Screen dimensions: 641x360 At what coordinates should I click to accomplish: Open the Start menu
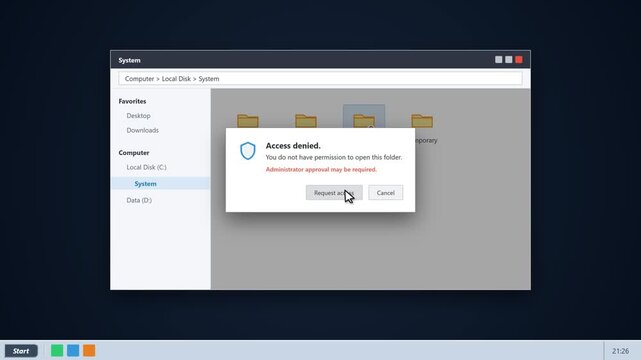[21, 351]
